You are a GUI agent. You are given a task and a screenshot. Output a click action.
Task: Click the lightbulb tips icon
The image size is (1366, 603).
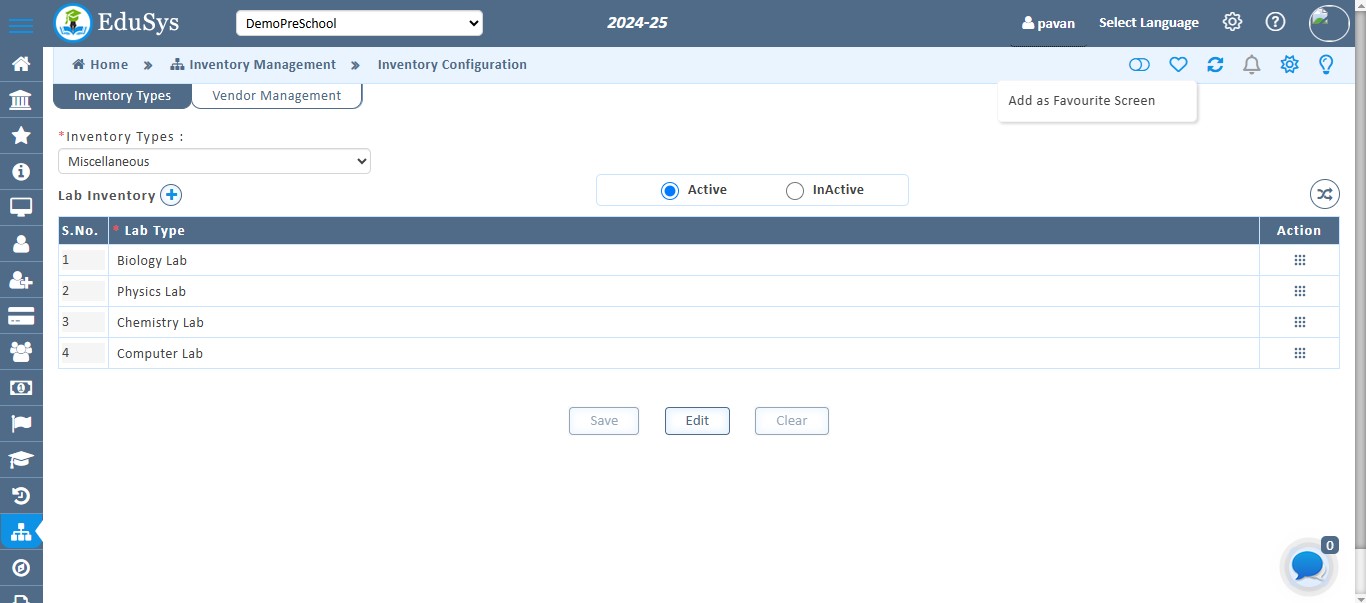click(x=1326, y=65)
